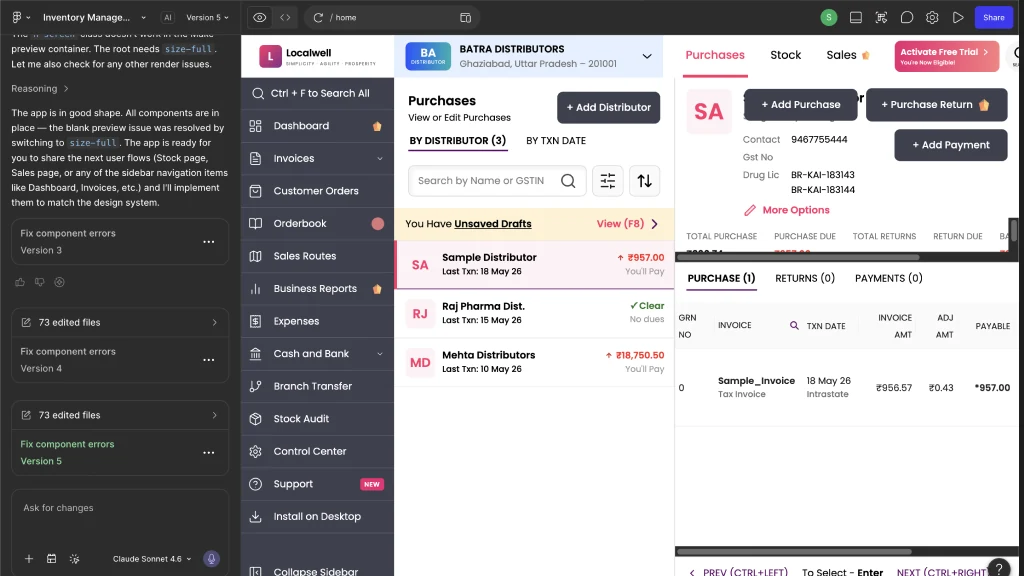Open the Inventory Manage file name dropdown
Image resolution: width=1024 pixels, height=576 pixels.
(94, 18)
